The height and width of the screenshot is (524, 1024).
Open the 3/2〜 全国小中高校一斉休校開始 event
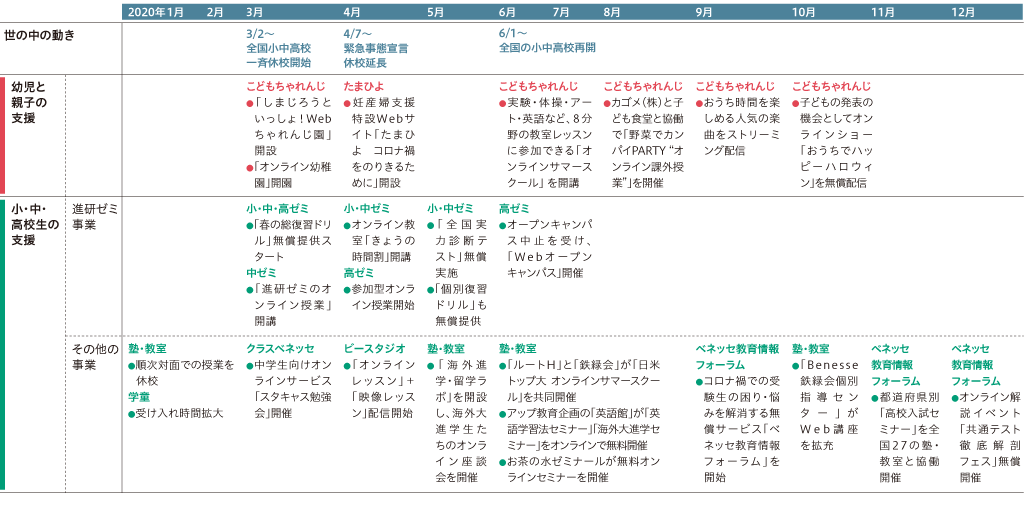(x=279, y=47)
